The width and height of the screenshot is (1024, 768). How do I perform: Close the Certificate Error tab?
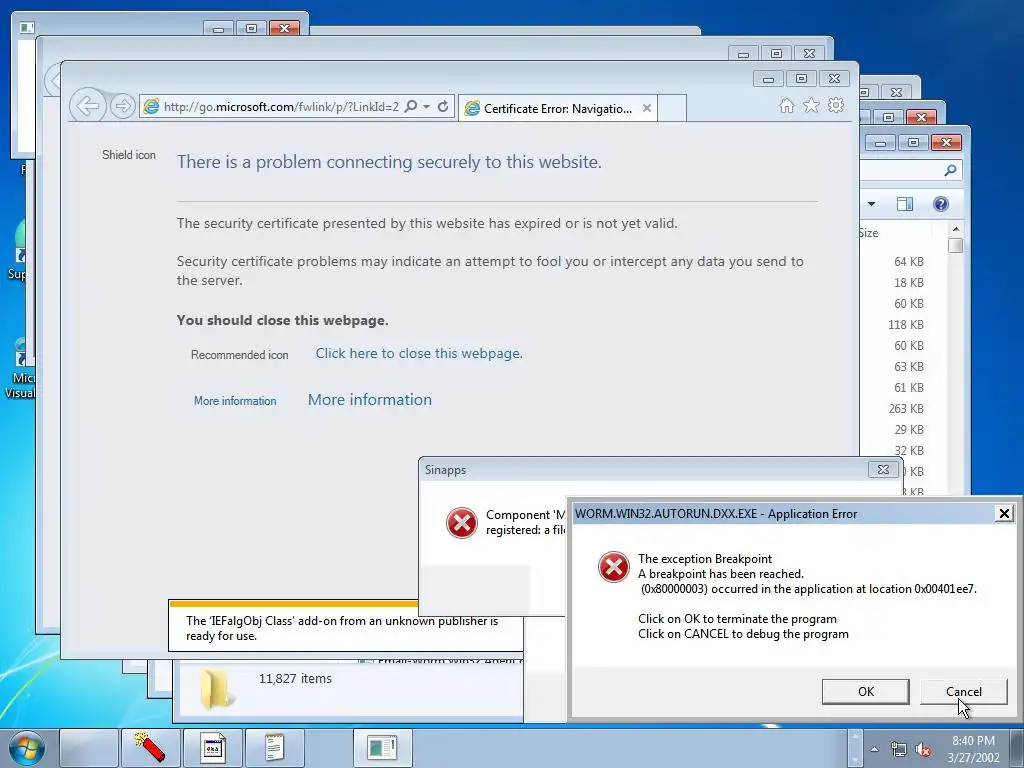(647, 108)
